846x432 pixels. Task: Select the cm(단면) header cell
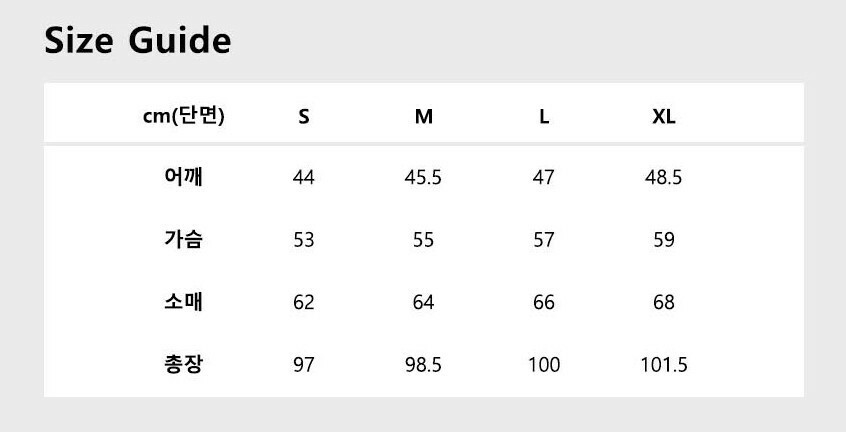point(184,116)
